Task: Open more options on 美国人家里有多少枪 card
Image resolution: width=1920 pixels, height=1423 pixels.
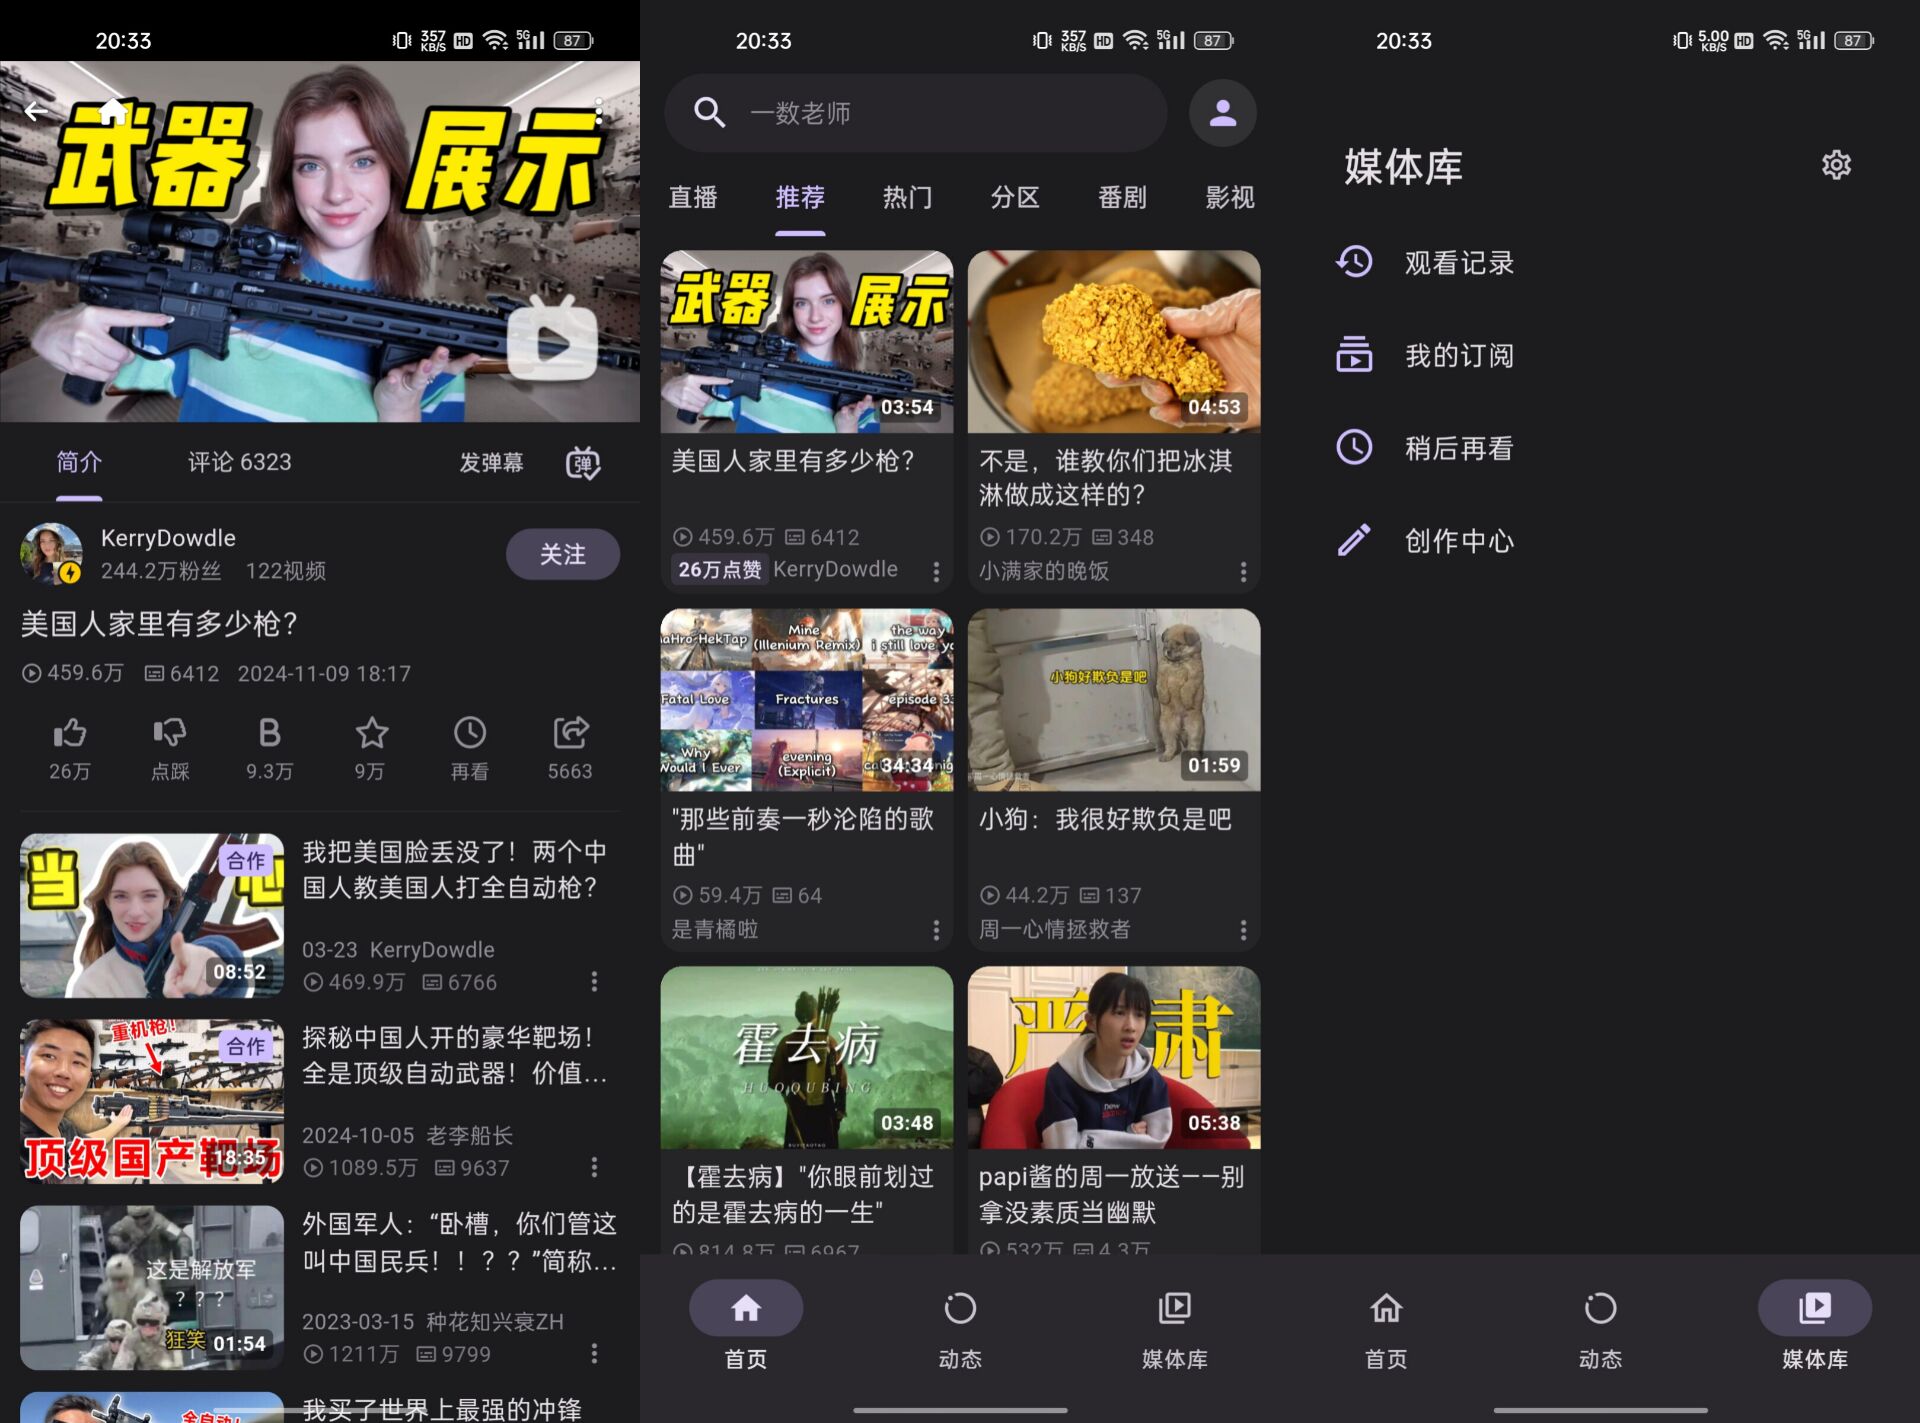Action: pos(936,571)
